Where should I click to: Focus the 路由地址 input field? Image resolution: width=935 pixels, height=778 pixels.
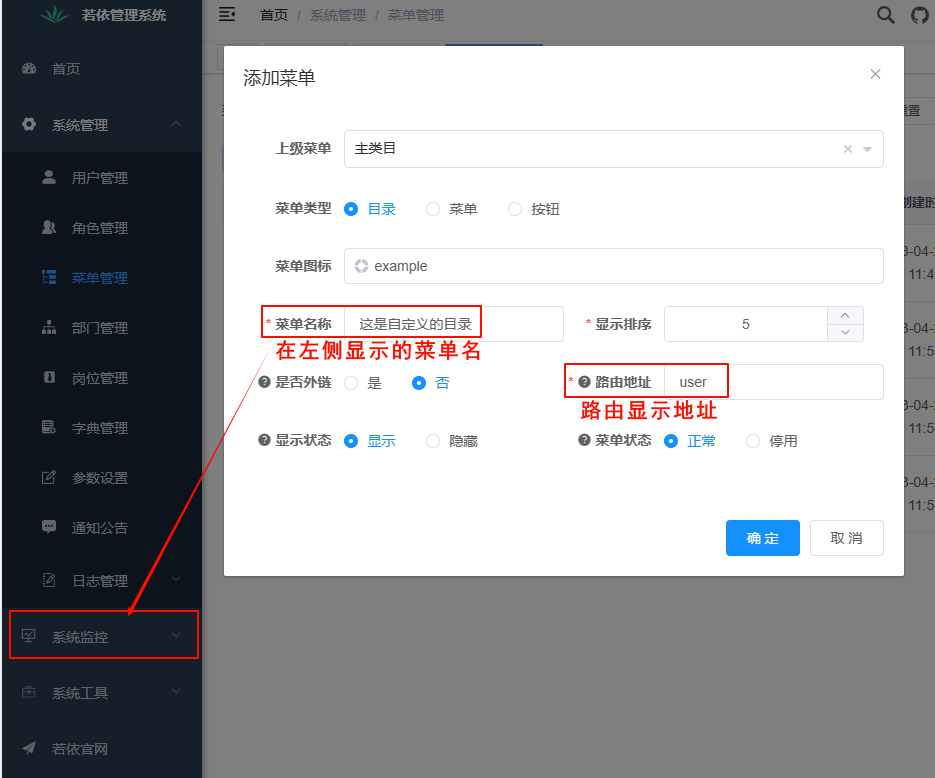click(773, 382)
